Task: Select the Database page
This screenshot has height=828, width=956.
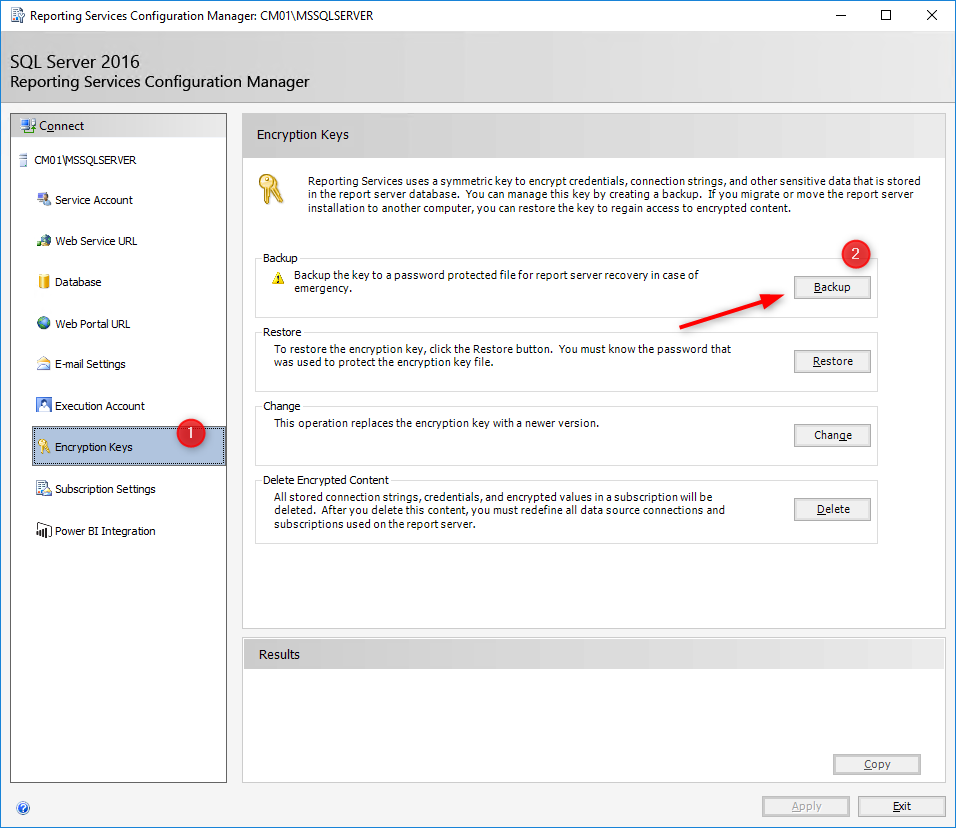Action: coord(78,282)
